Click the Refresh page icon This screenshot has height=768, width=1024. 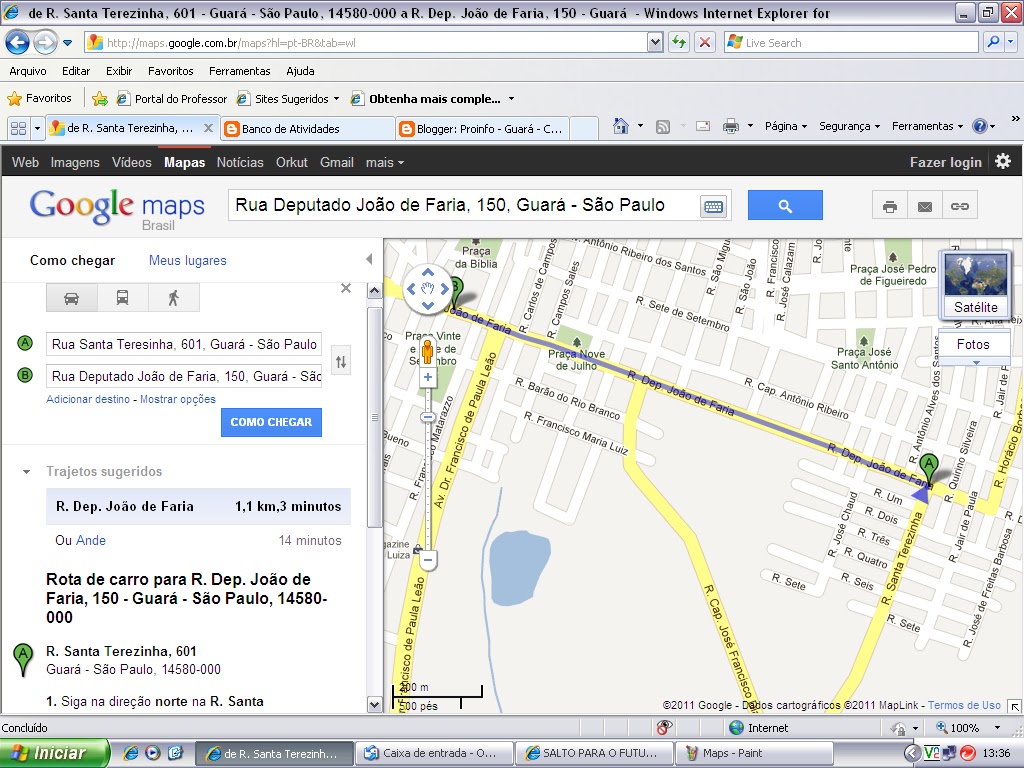pos(679,43)
